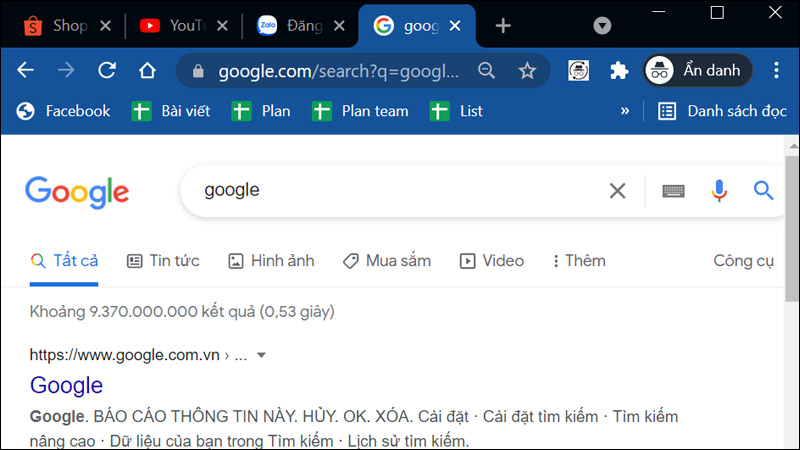800x450 pixels.
Task: Go to the browser home page
Action: (x=147, y=71)
